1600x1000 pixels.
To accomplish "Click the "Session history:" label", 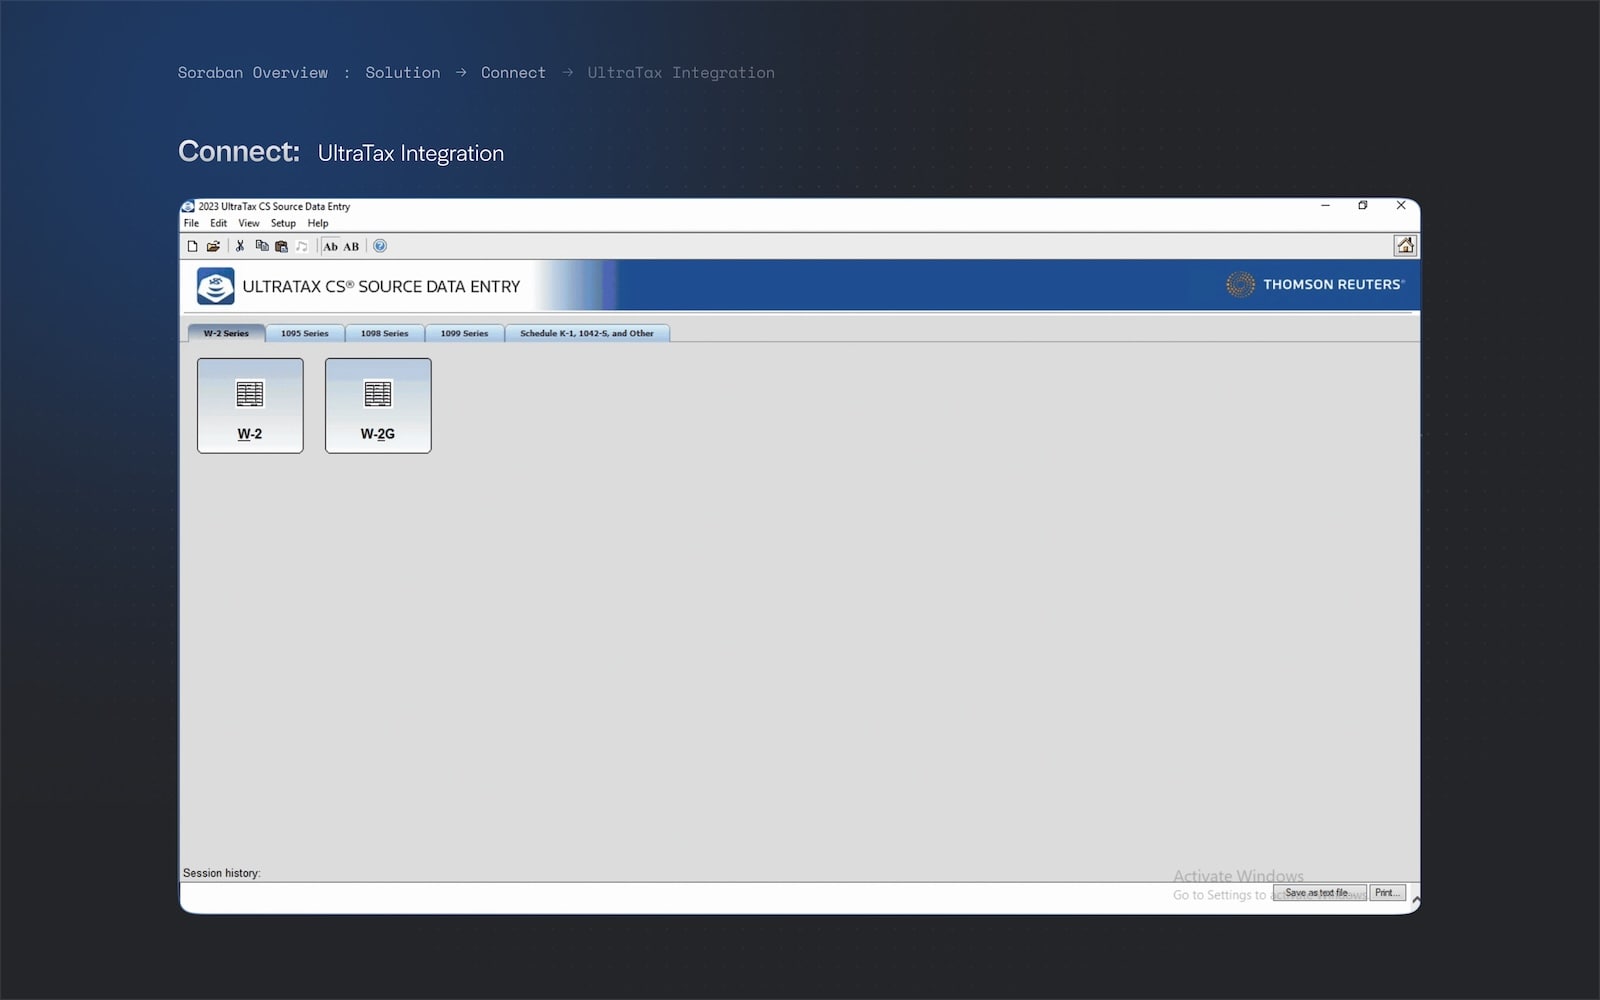I will (222, 873).
